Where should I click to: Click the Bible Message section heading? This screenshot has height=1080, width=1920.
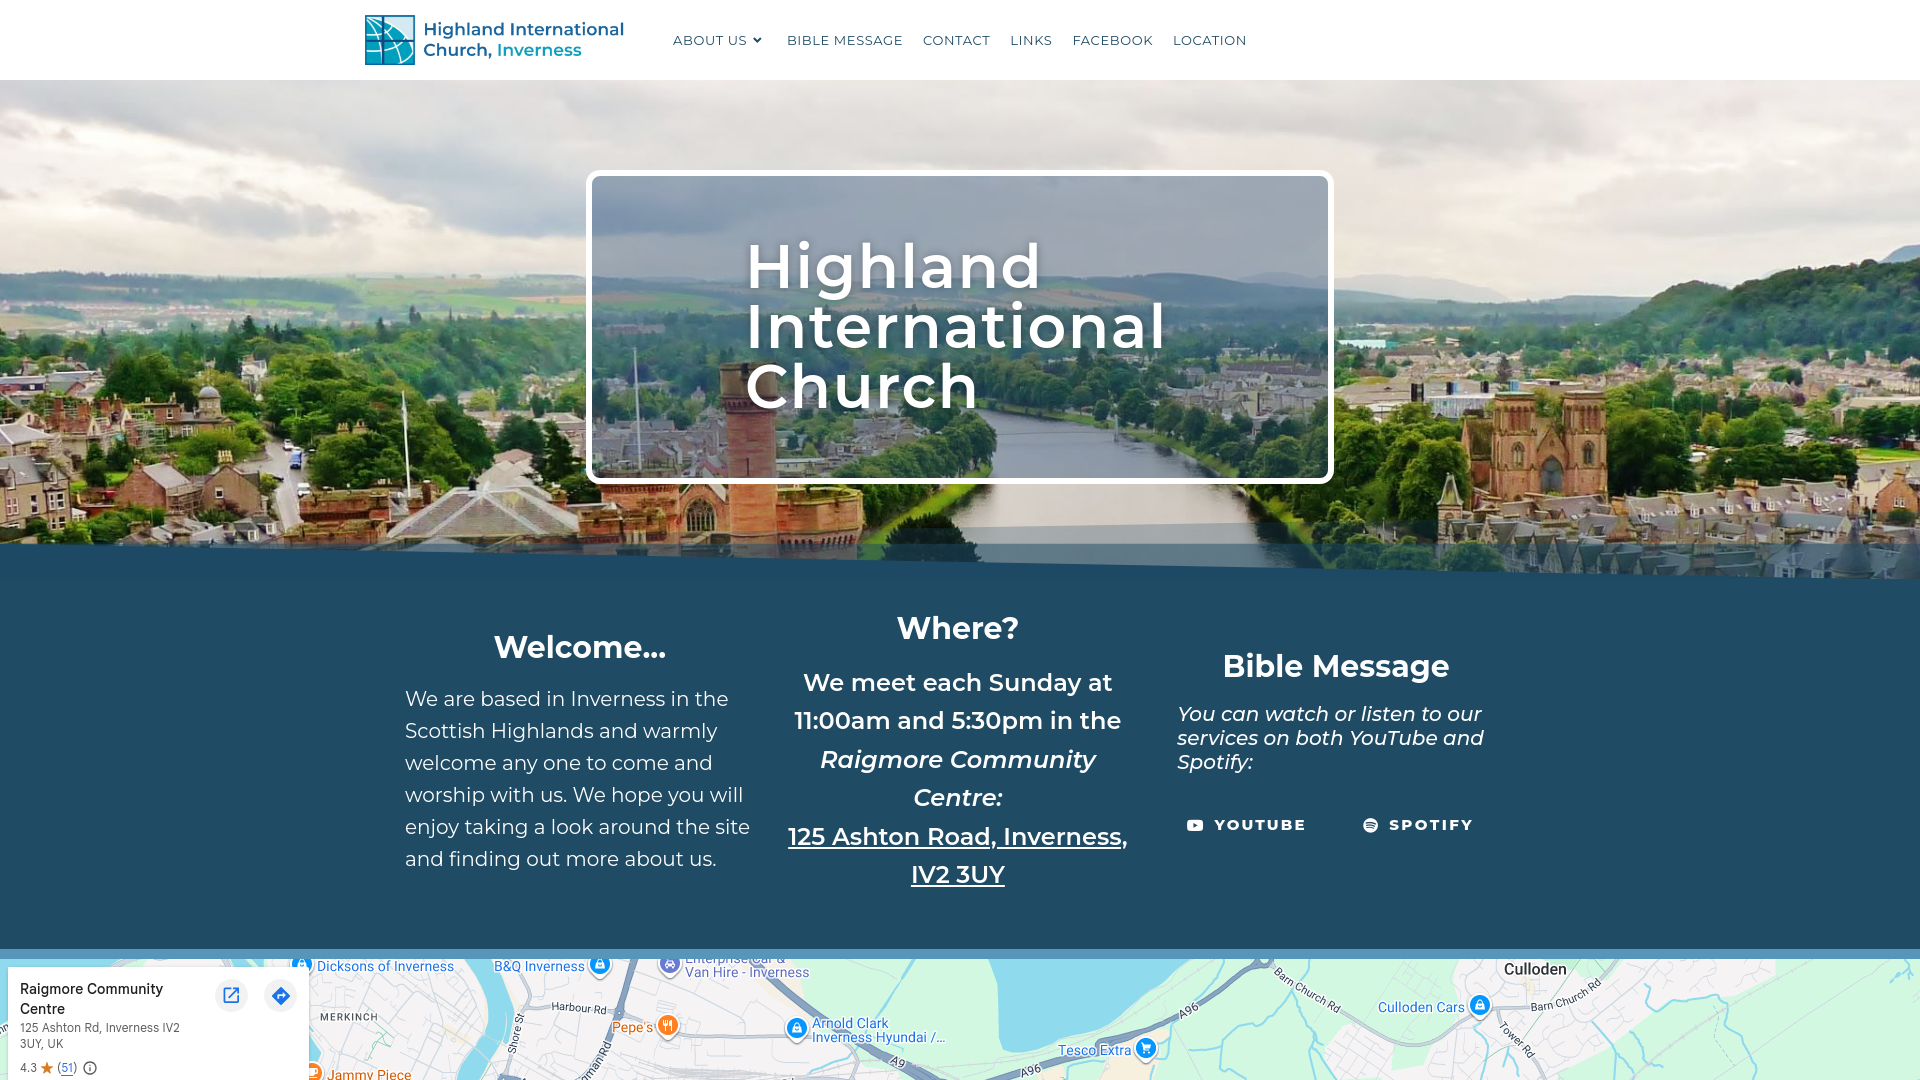point(1335,666)
